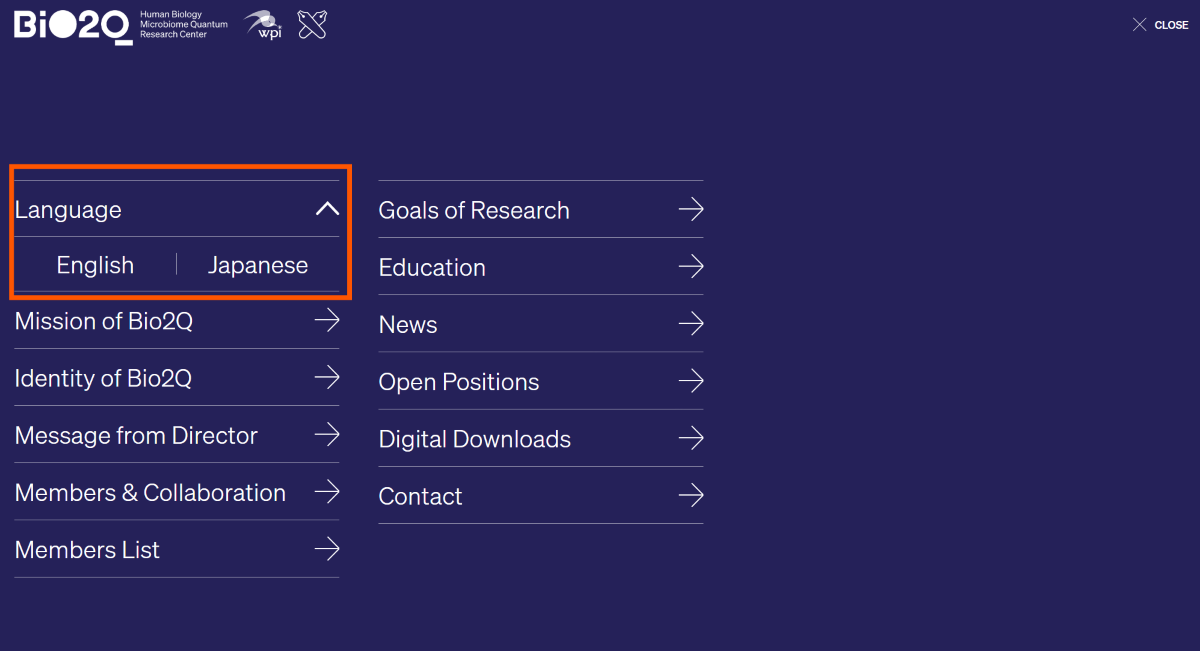The width and height of the screenshot is (1200, 651).
Task: Click the arrow next to Members List
Action: coord(327,549)
